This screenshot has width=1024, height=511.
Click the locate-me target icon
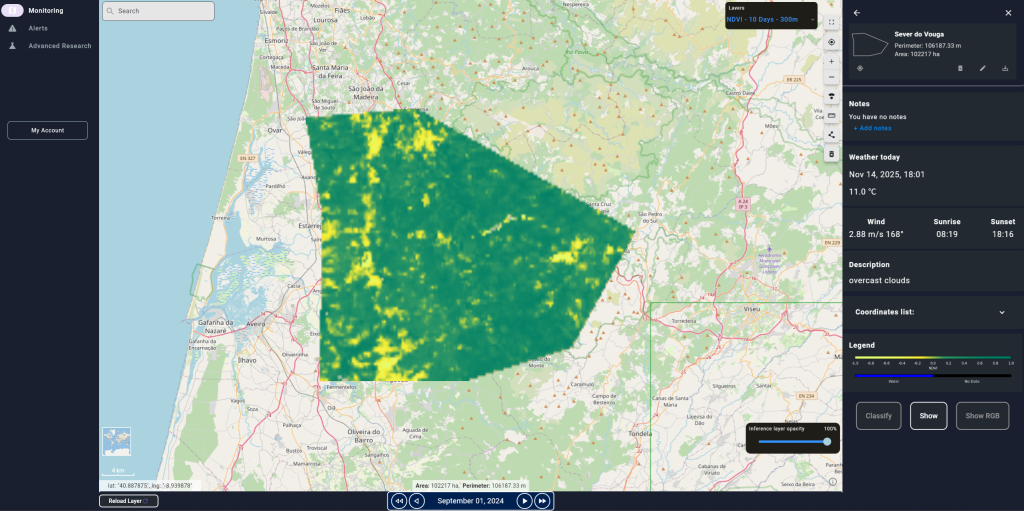pos(831,43)
